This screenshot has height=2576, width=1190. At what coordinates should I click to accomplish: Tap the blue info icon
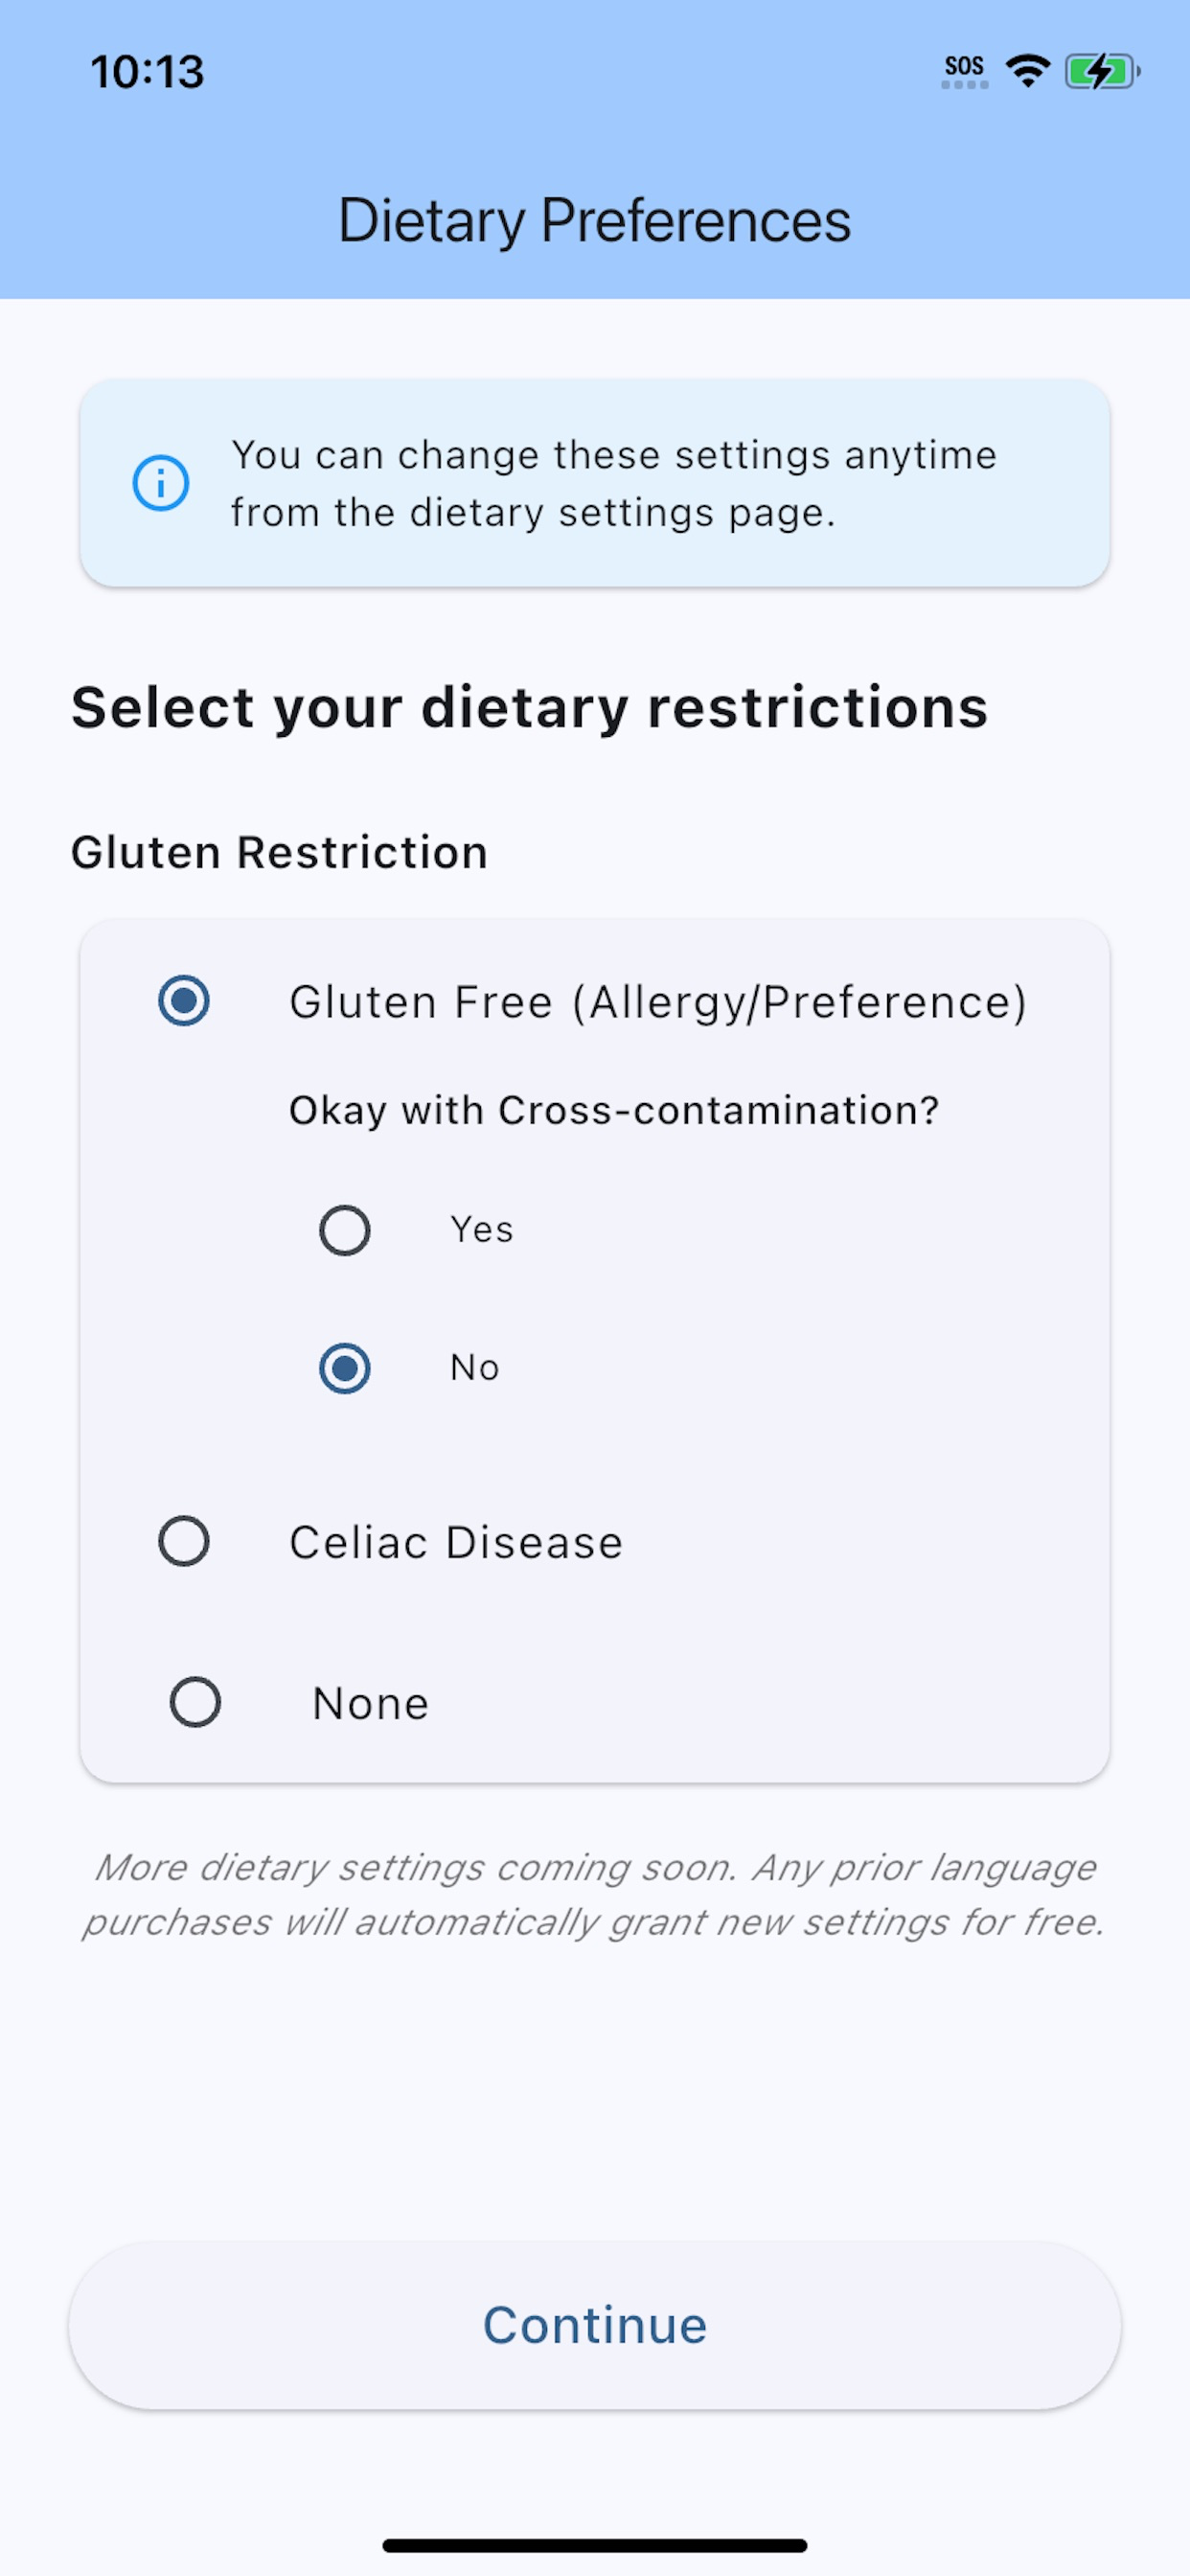tap(161, 483)
